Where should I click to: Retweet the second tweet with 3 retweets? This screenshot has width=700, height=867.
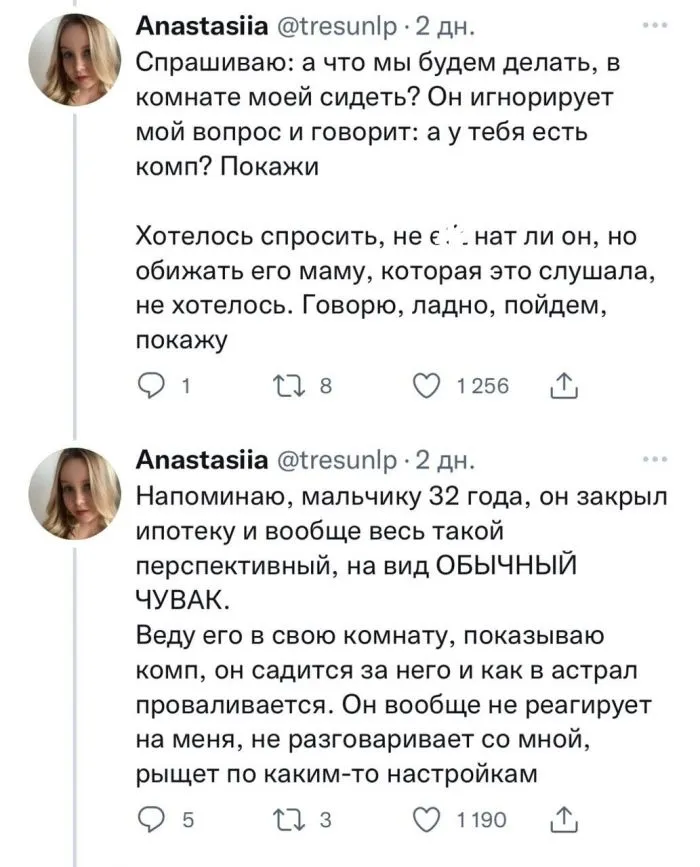pos(279,821)
